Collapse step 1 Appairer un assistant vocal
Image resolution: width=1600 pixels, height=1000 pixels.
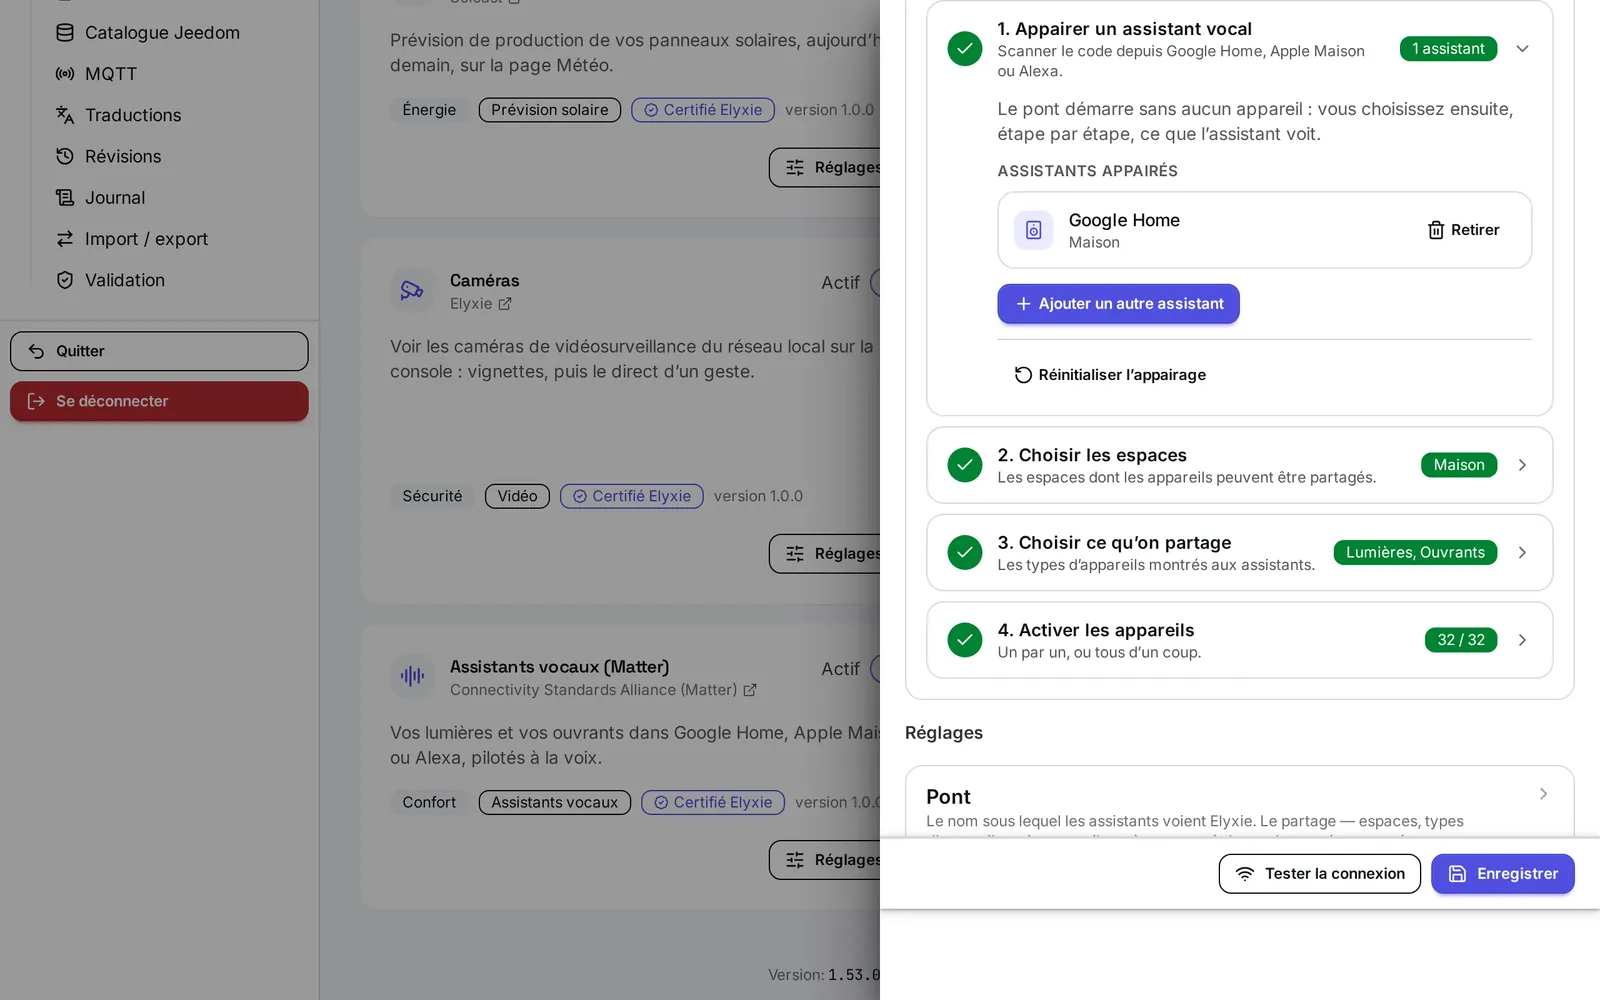click(x=1522, y=49)
